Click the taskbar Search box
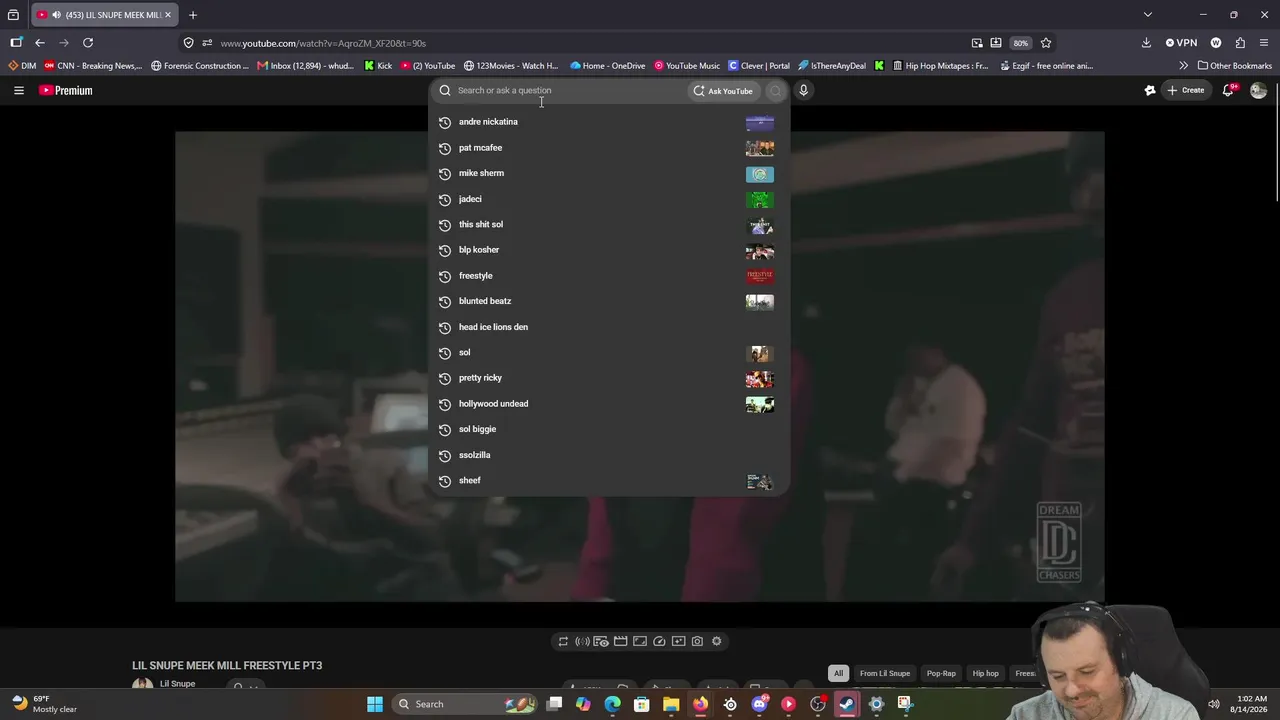The width and height of the screenshot is (1280, 720). [x=465, y=704]
